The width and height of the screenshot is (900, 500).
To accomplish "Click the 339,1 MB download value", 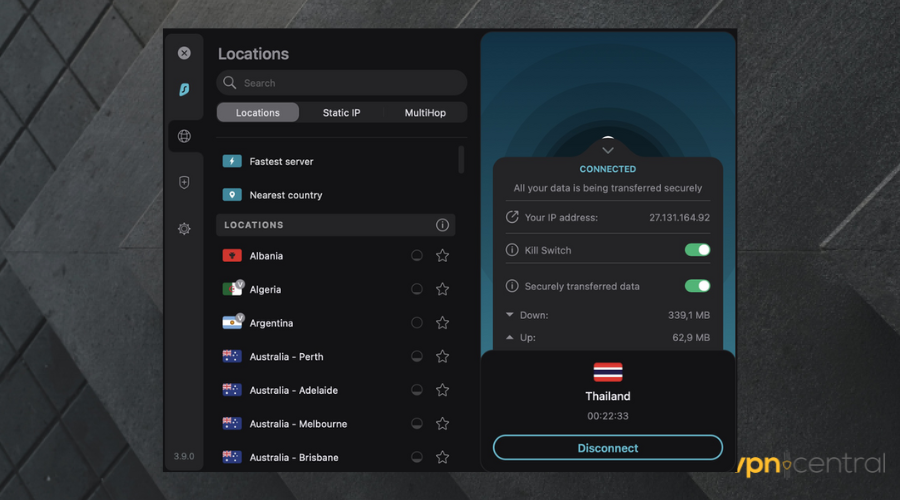I will pos(689,315).
